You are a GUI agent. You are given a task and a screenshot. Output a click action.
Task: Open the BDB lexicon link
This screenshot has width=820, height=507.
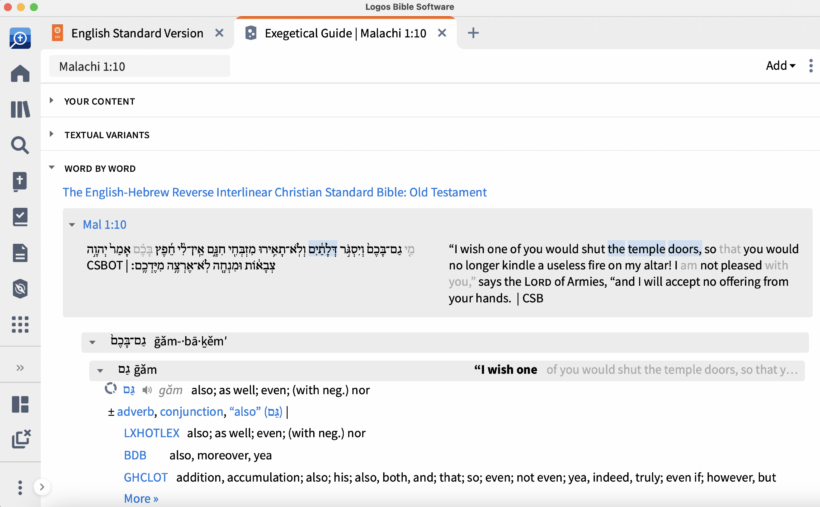[135, 455]
